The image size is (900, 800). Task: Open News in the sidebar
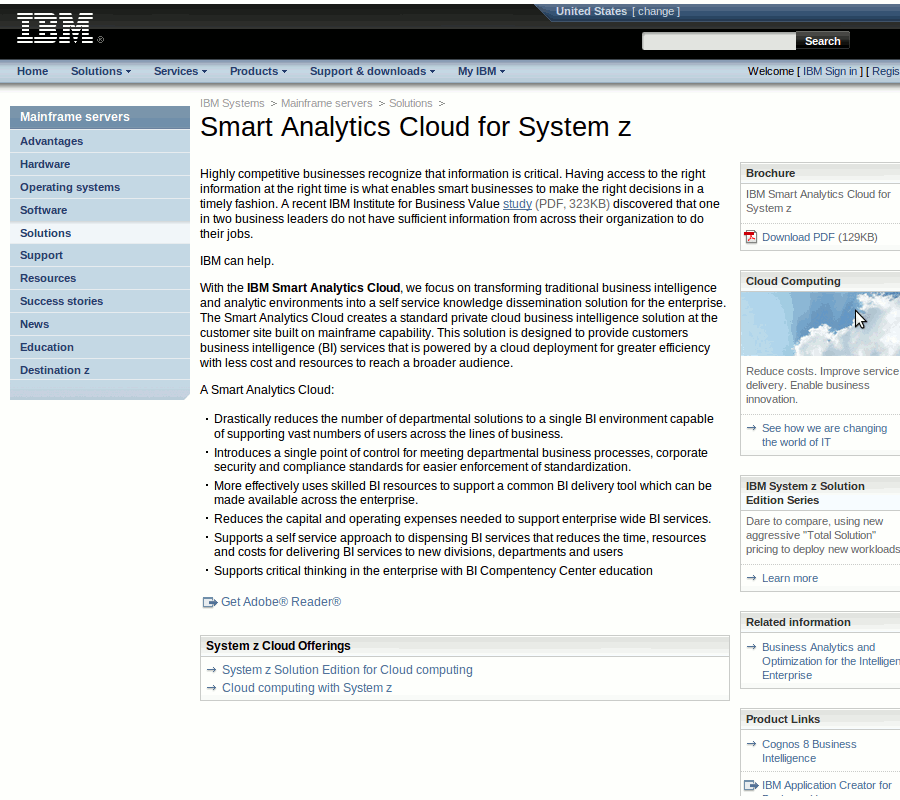coord(100,324)
